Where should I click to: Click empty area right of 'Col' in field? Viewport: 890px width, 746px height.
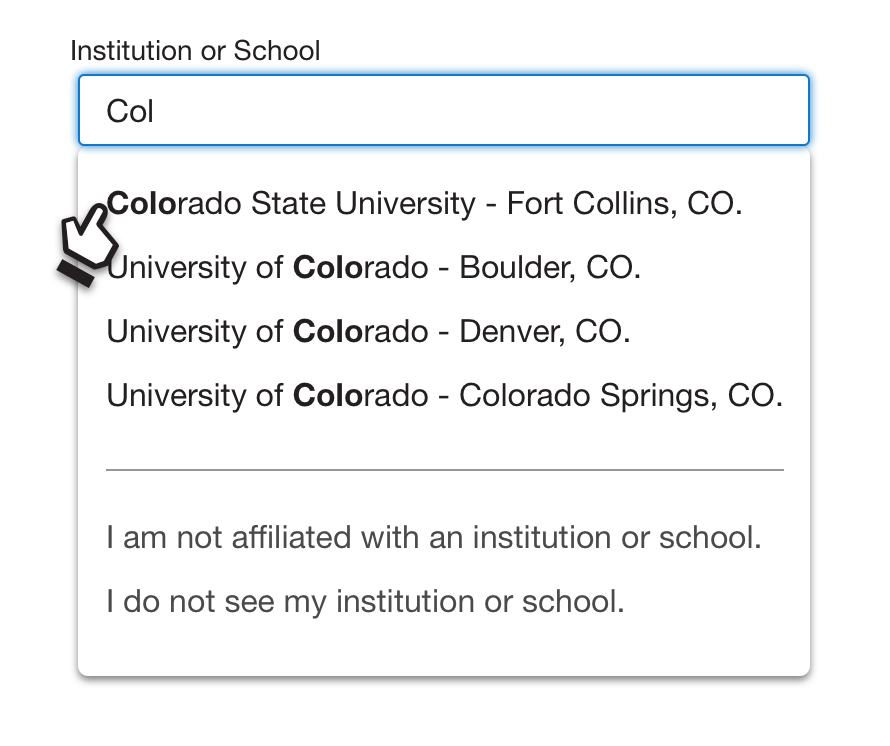tap(500, 110)
